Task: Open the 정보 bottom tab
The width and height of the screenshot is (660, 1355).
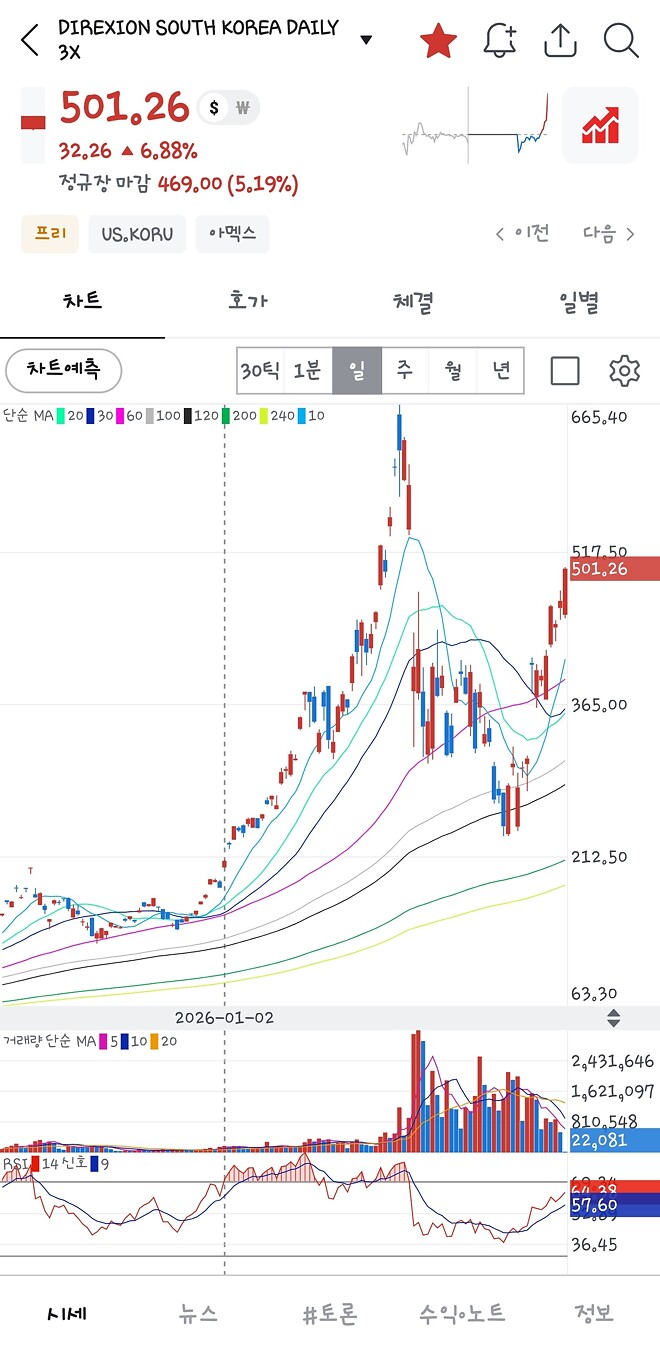Action: coord(594,1314)
